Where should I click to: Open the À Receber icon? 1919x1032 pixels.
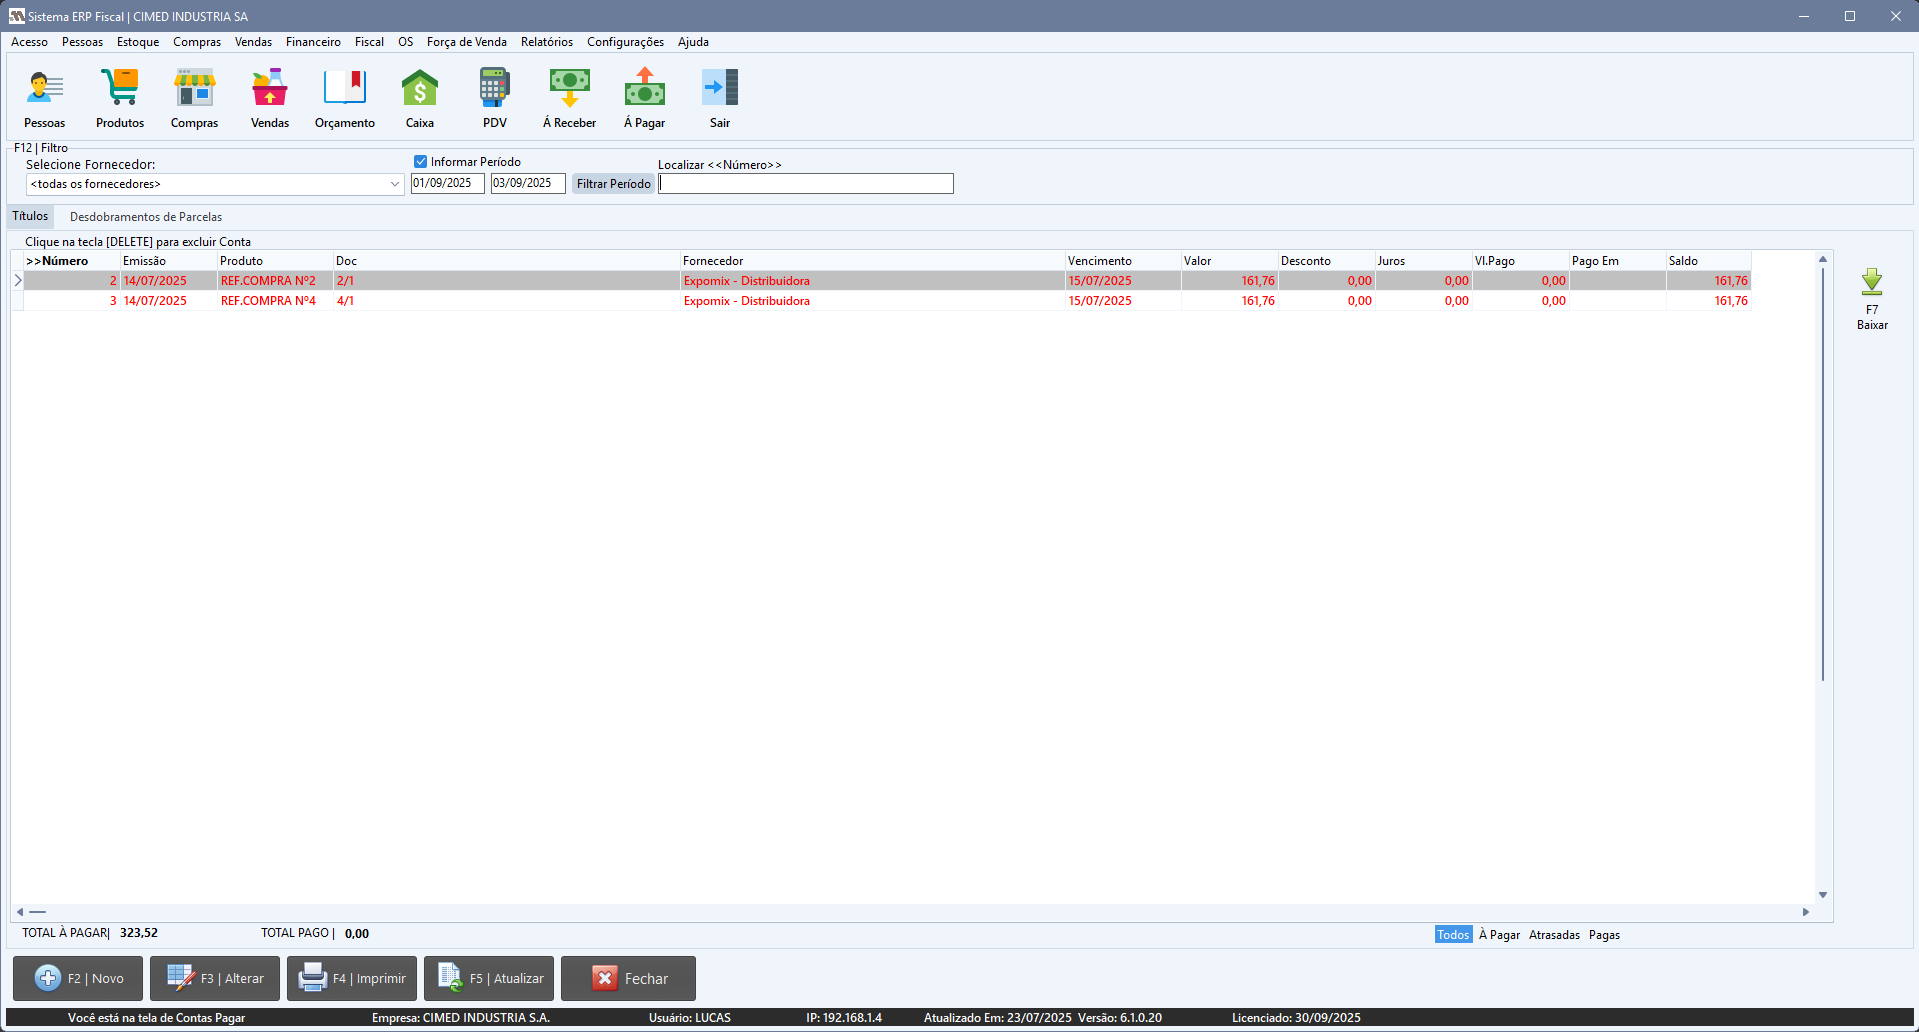[x=569, y=89]
